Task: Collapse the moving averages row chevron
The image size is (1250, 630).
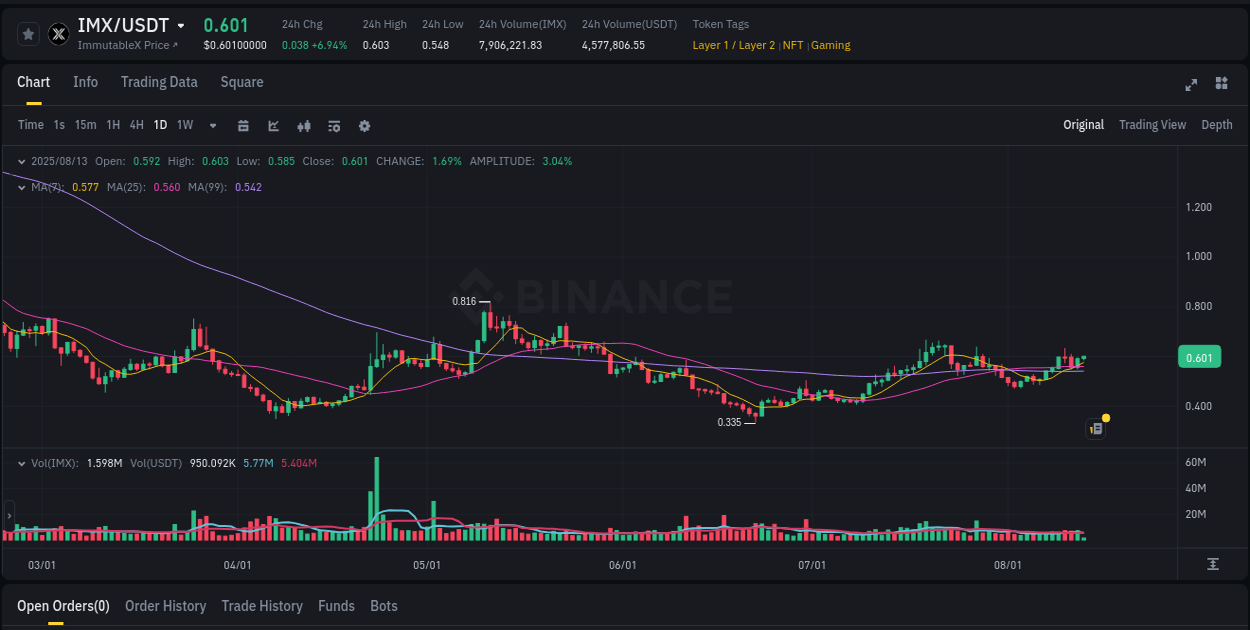Action: (x=21, y=187)
